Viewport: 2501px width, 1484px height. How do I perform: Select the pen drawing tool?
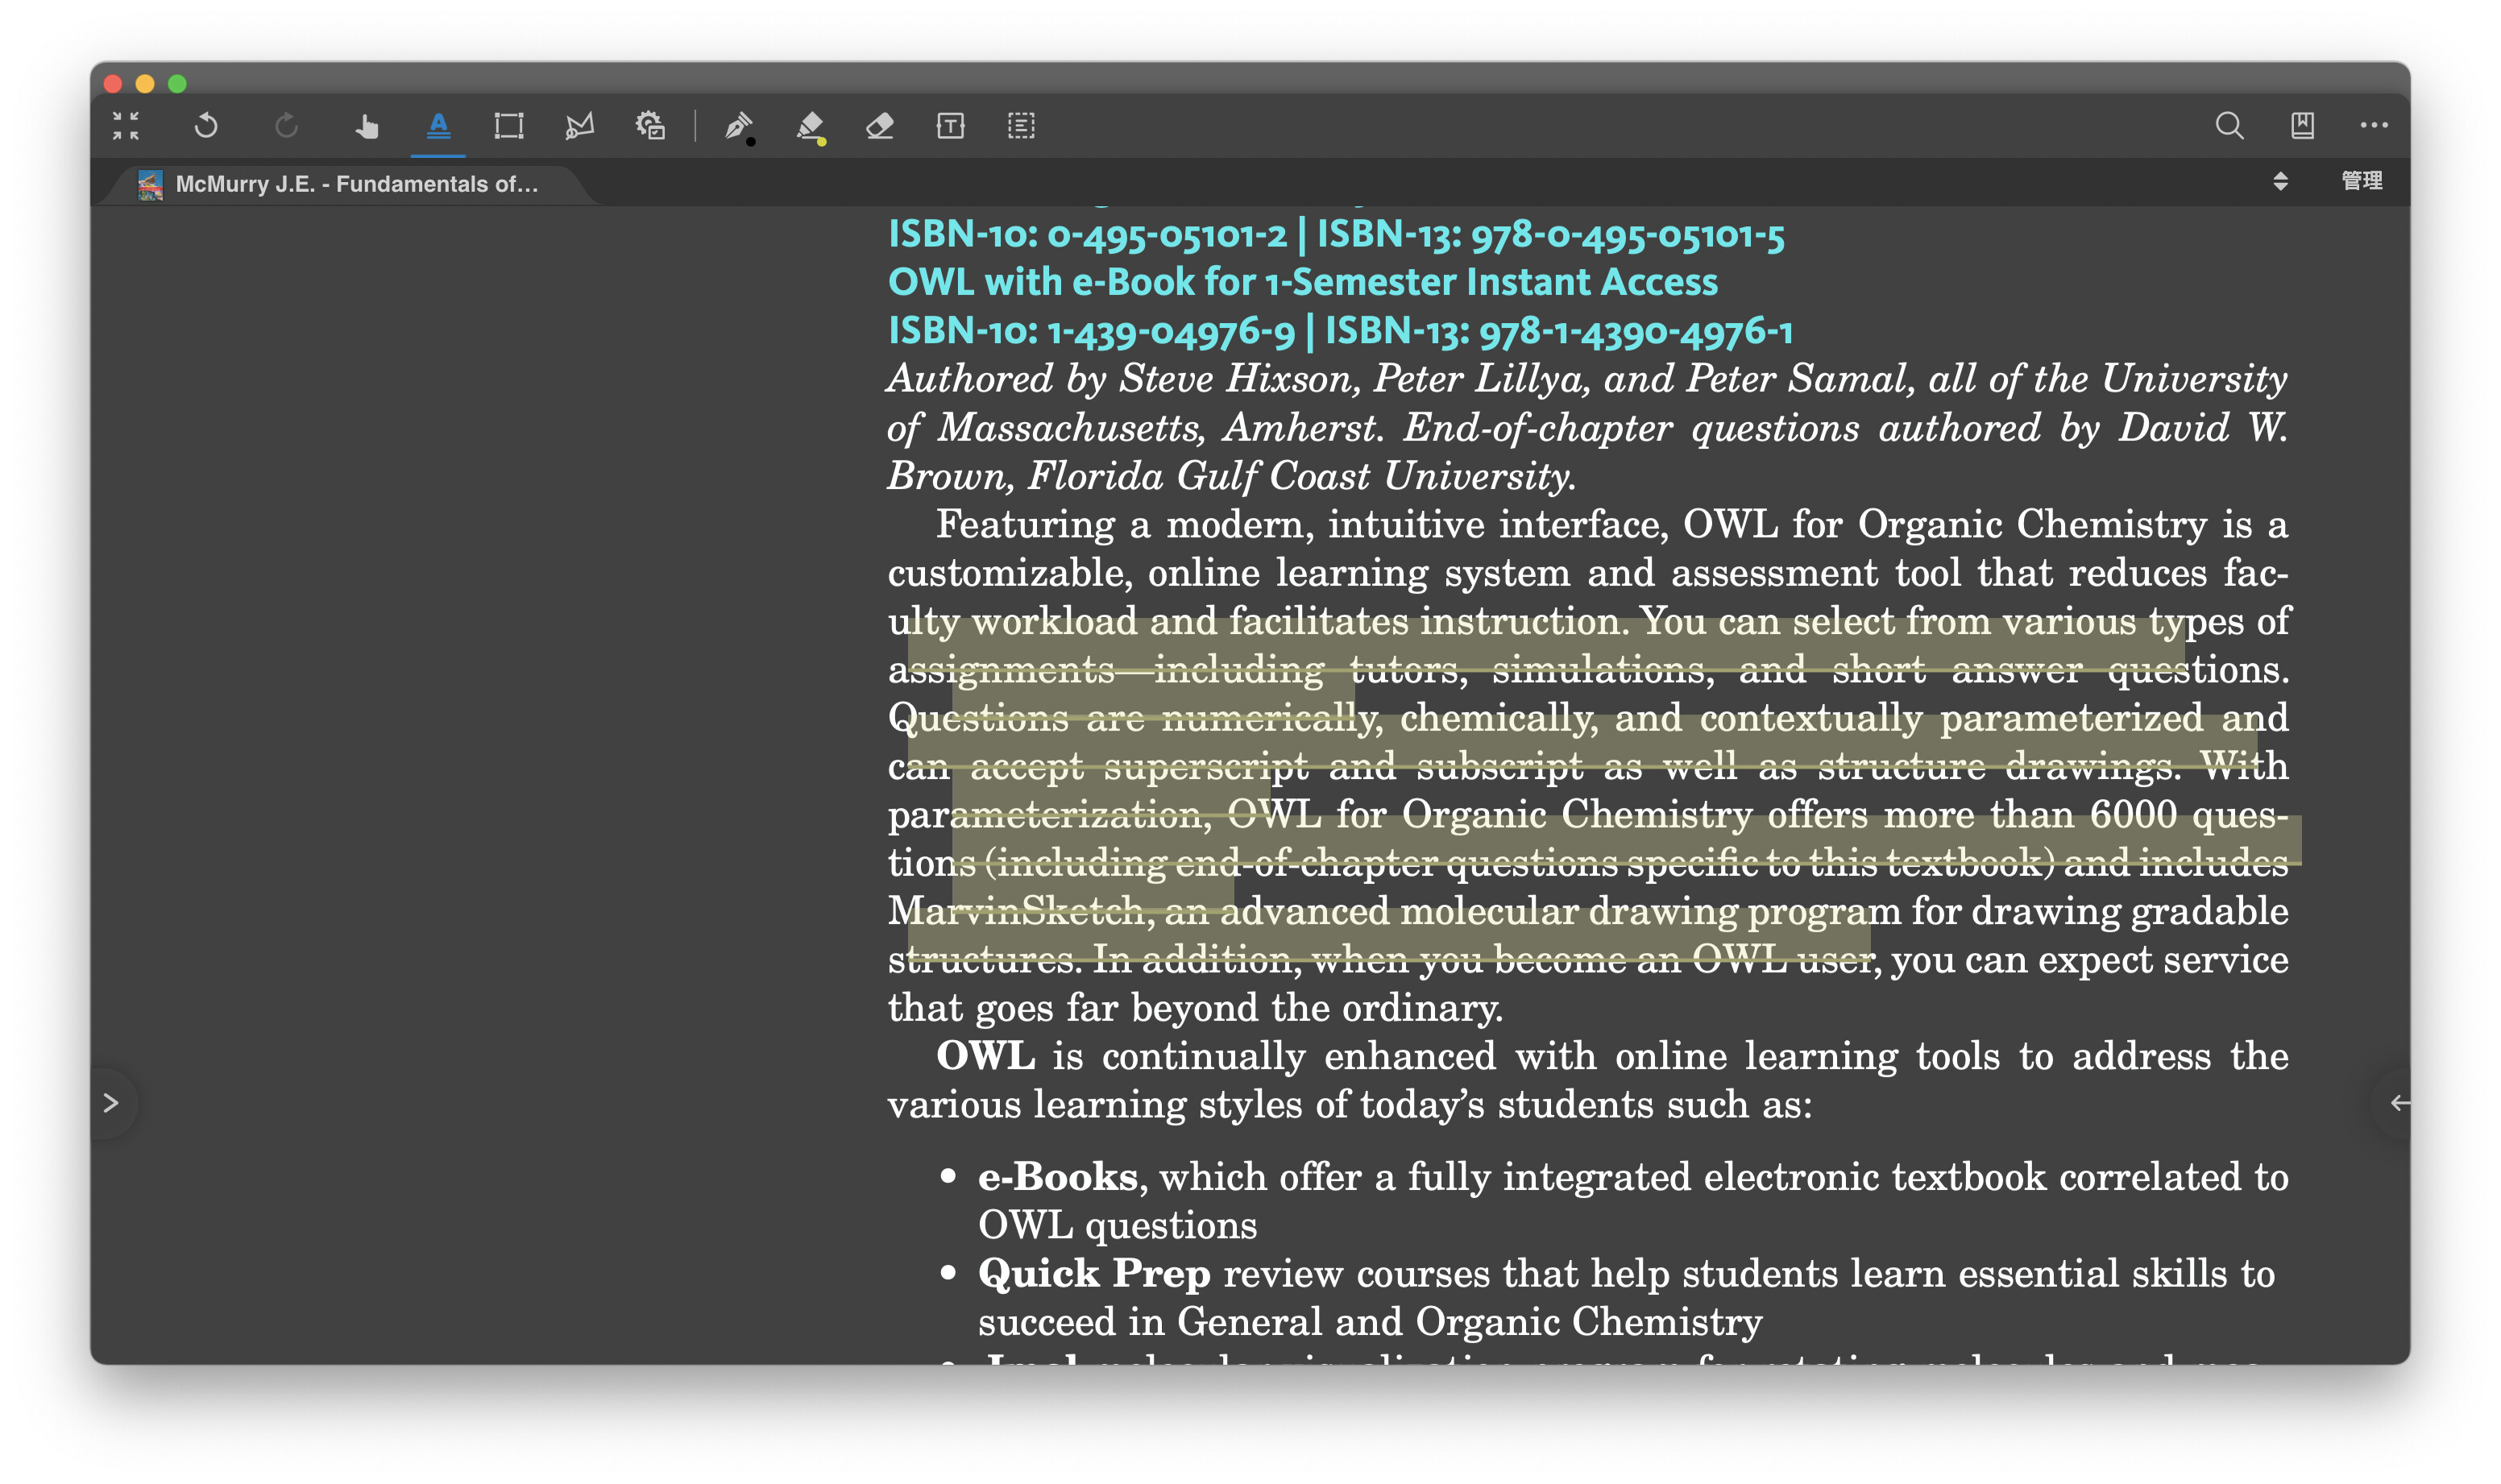[x=738, y=126]
